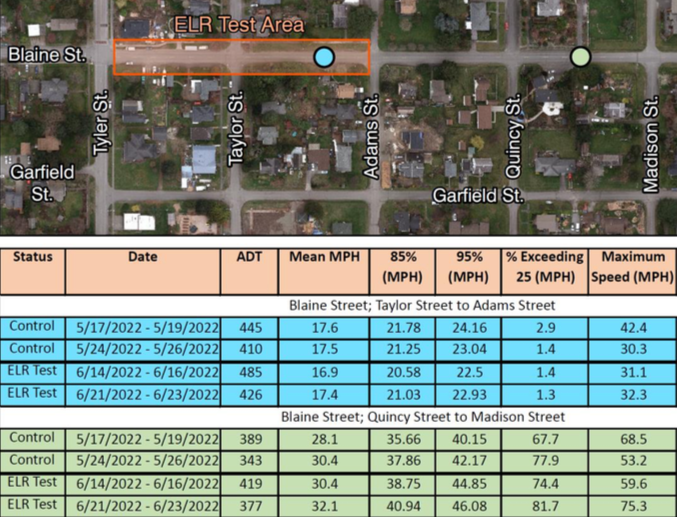Click the 5/17/2022 - 5/19/2022 date in the blue section
The width and height of the screenshot is (677, 519).
click(x=144, y=327)
